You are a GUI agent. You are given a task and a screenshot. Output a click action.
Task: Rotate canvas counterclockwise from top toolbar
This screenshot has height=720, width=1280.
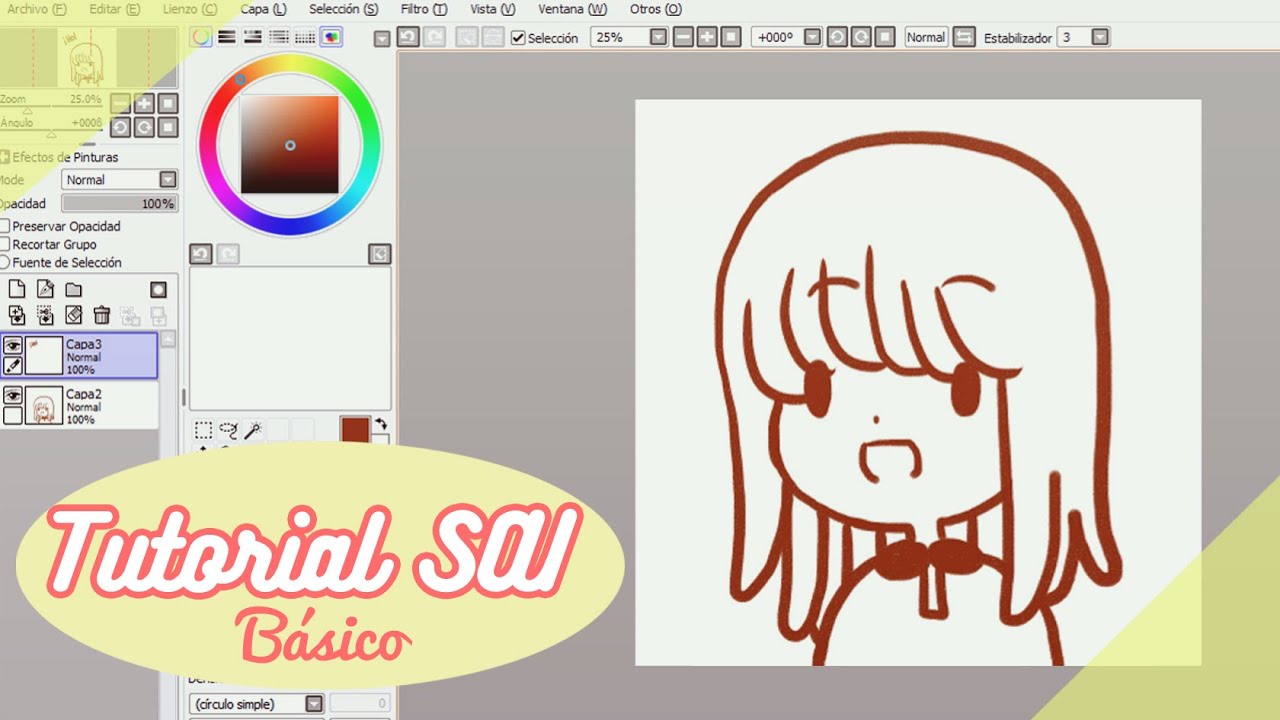click(x=836, y=37)
